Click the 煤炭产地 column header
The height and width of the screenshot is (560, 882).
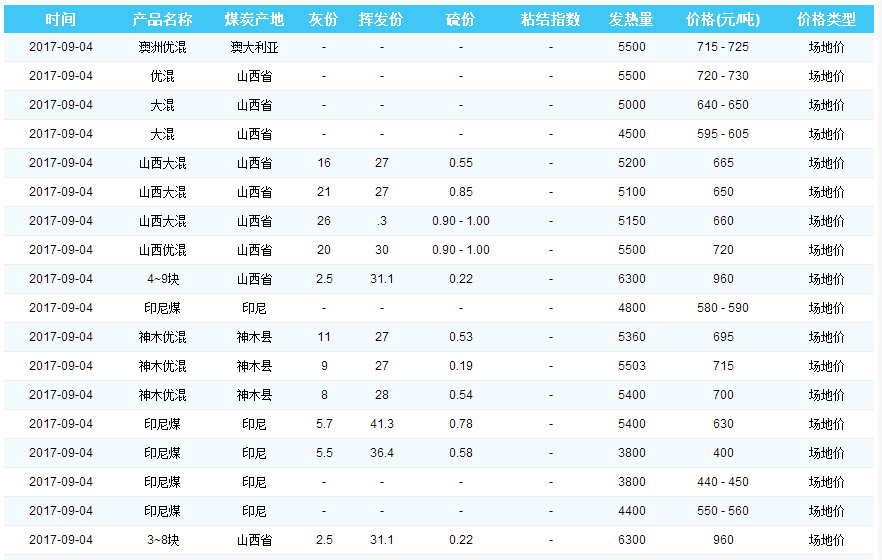tap(254, 20)
